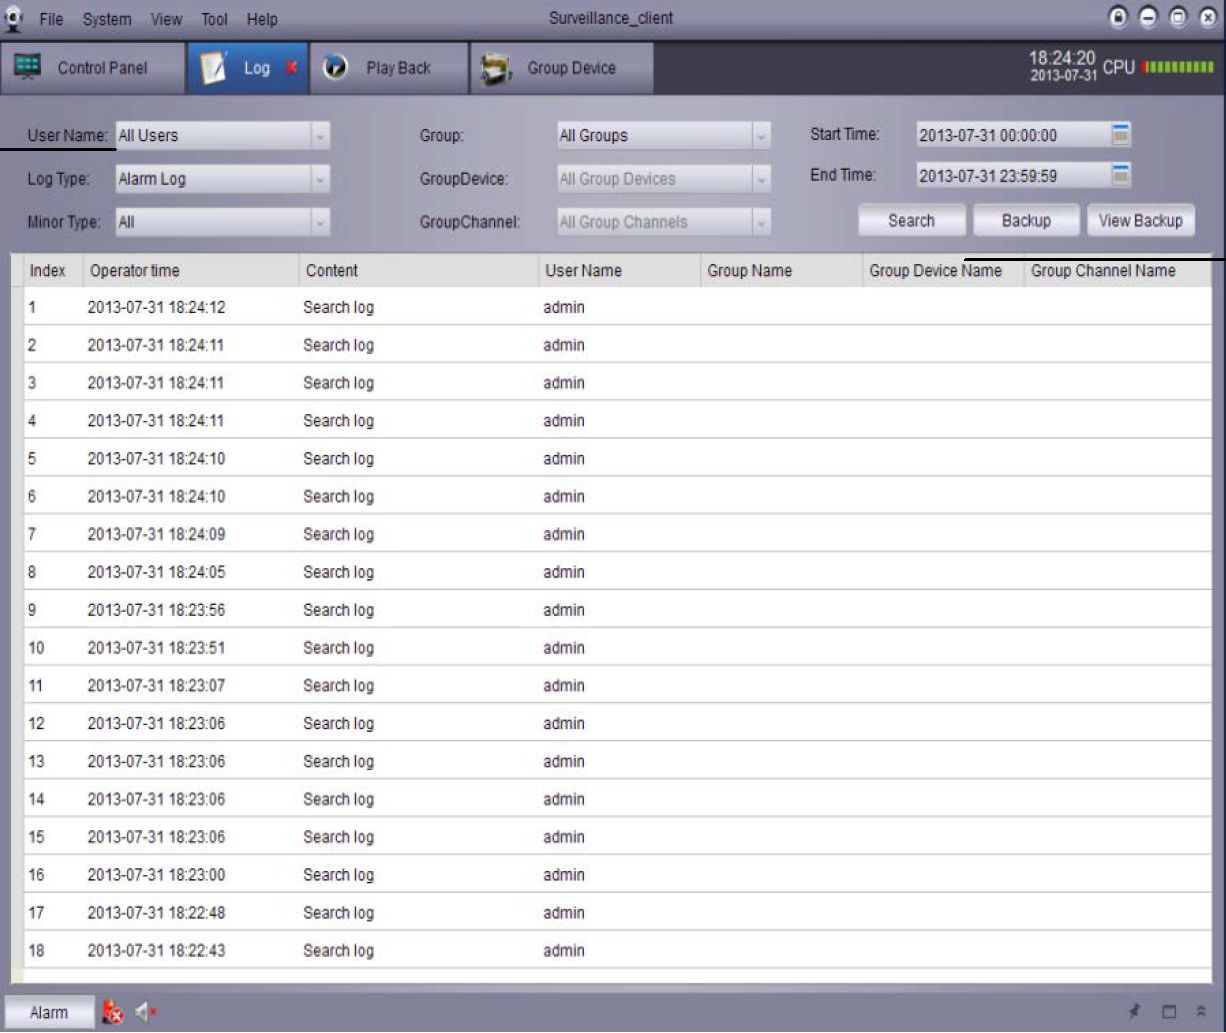Click the alarm clear icon beside Alarm
Image resolution: width=1226 pixels, height=1033 pixels.
point(113,1013)
